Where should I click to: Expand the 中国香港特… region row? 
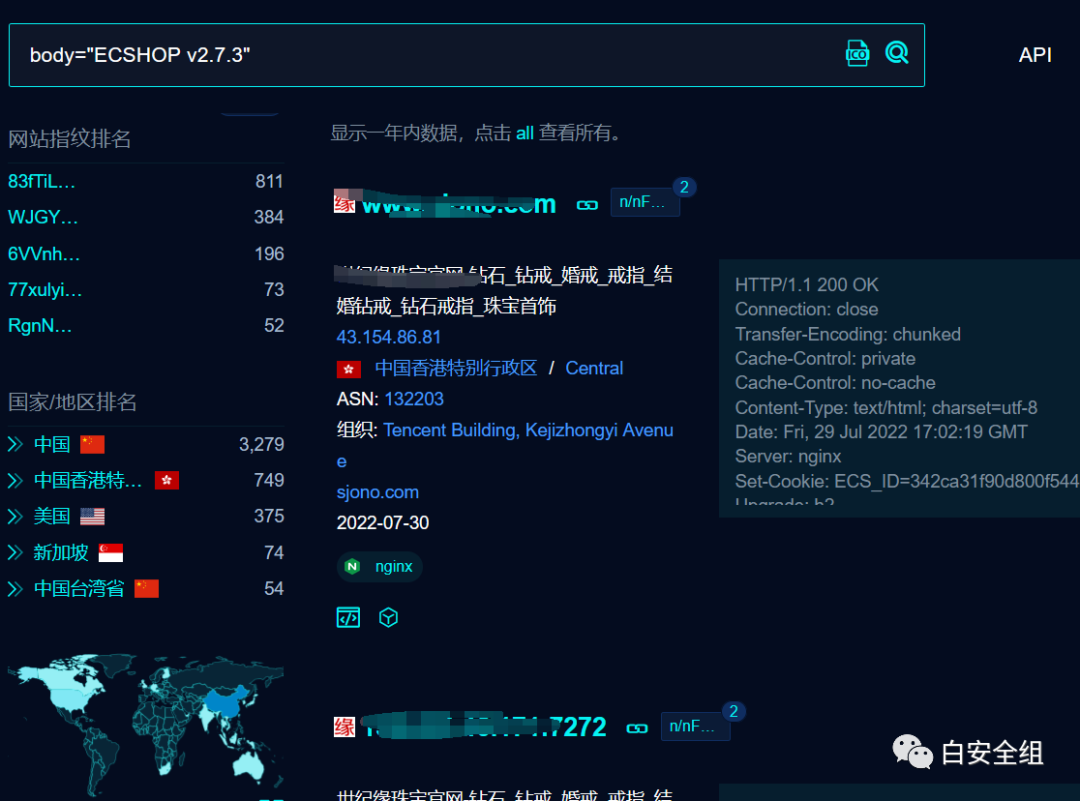(15, 480)
